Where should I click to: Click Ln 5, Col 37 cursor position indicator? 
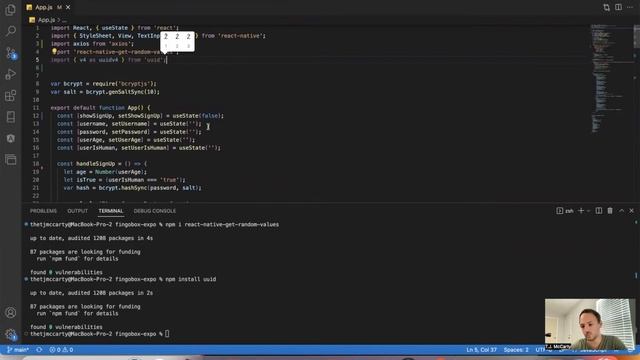coord(481,350)
